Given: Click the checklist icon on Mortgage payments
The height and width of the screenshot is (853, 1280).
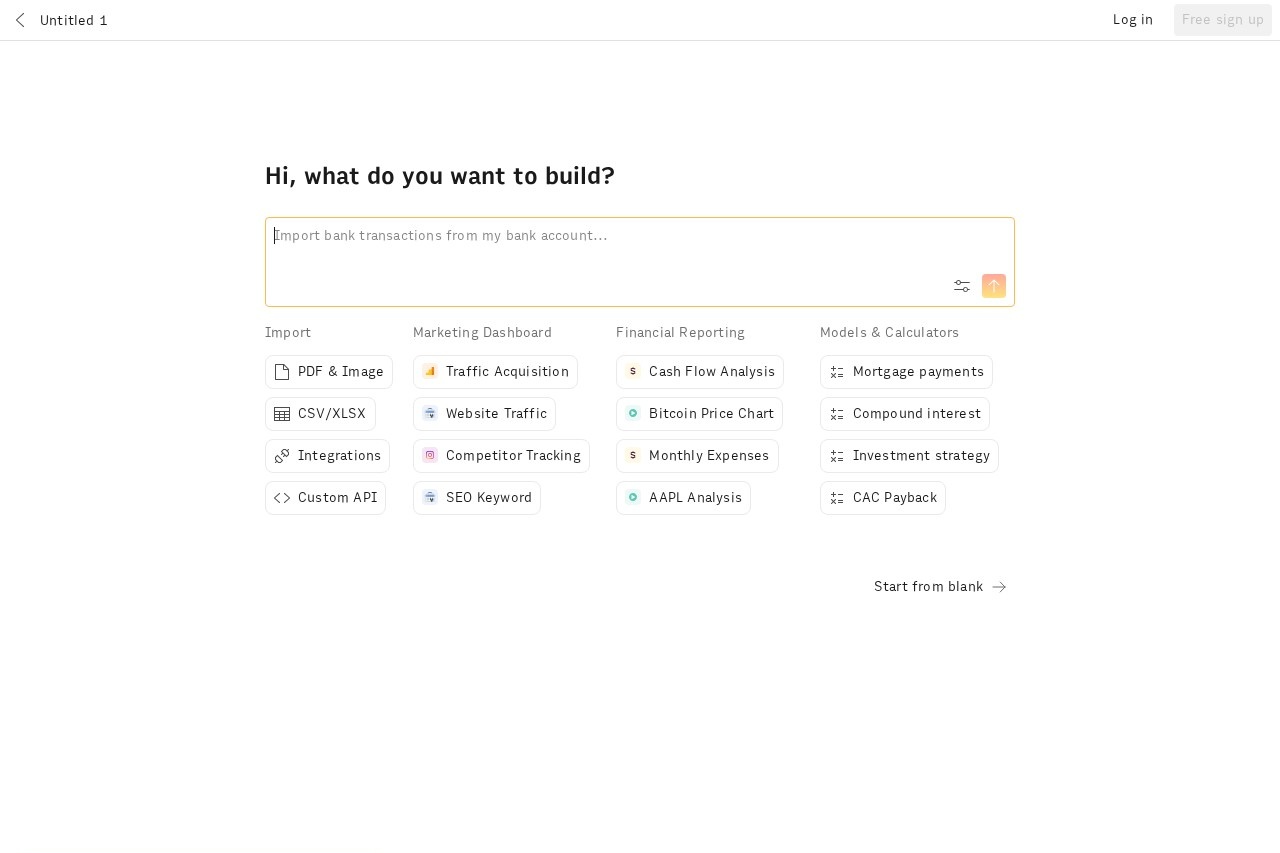Looking at the screenshot, I should pos(837,371).
